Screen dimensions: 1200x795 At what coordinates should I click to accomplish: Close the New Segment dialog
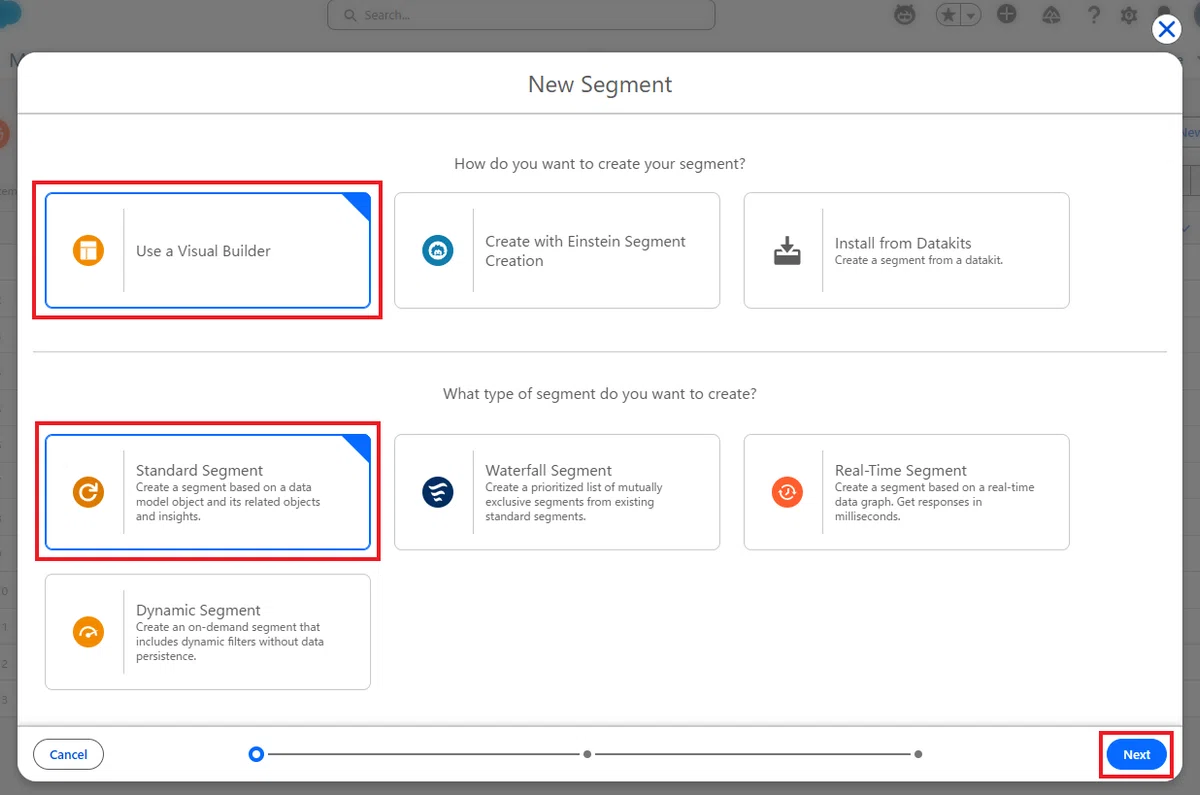point(1166,29)
